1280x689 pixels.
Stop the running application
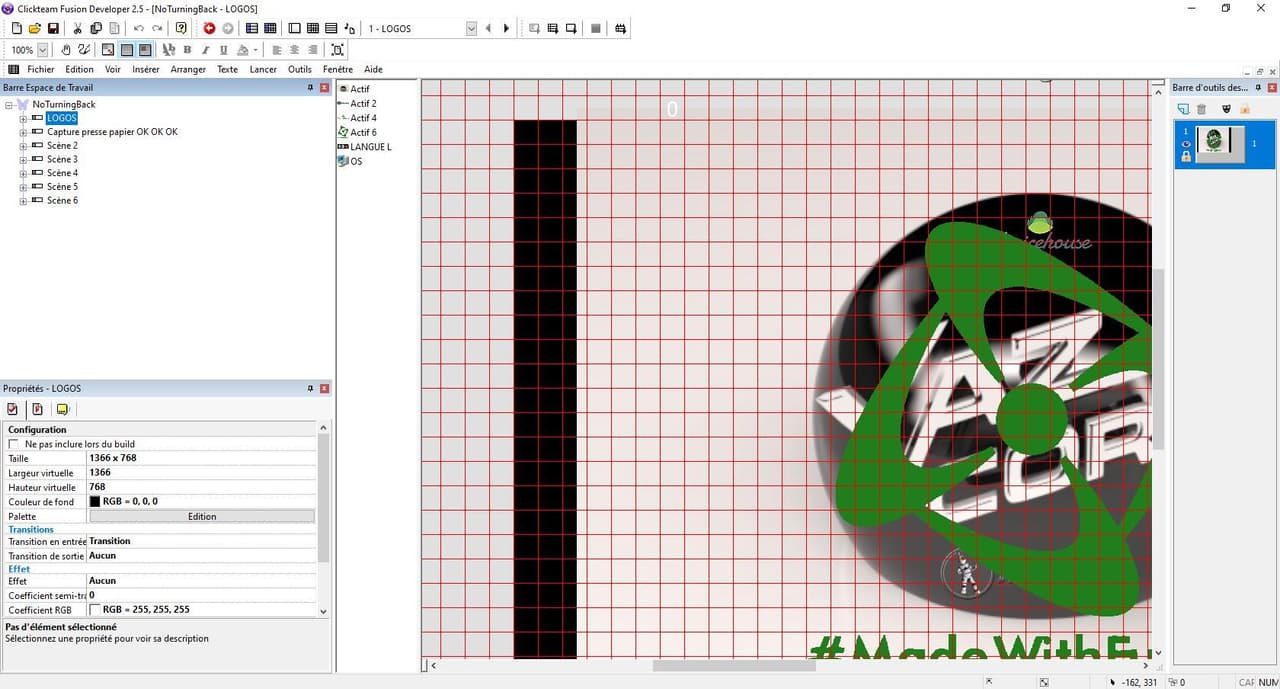tap(595, 28)
